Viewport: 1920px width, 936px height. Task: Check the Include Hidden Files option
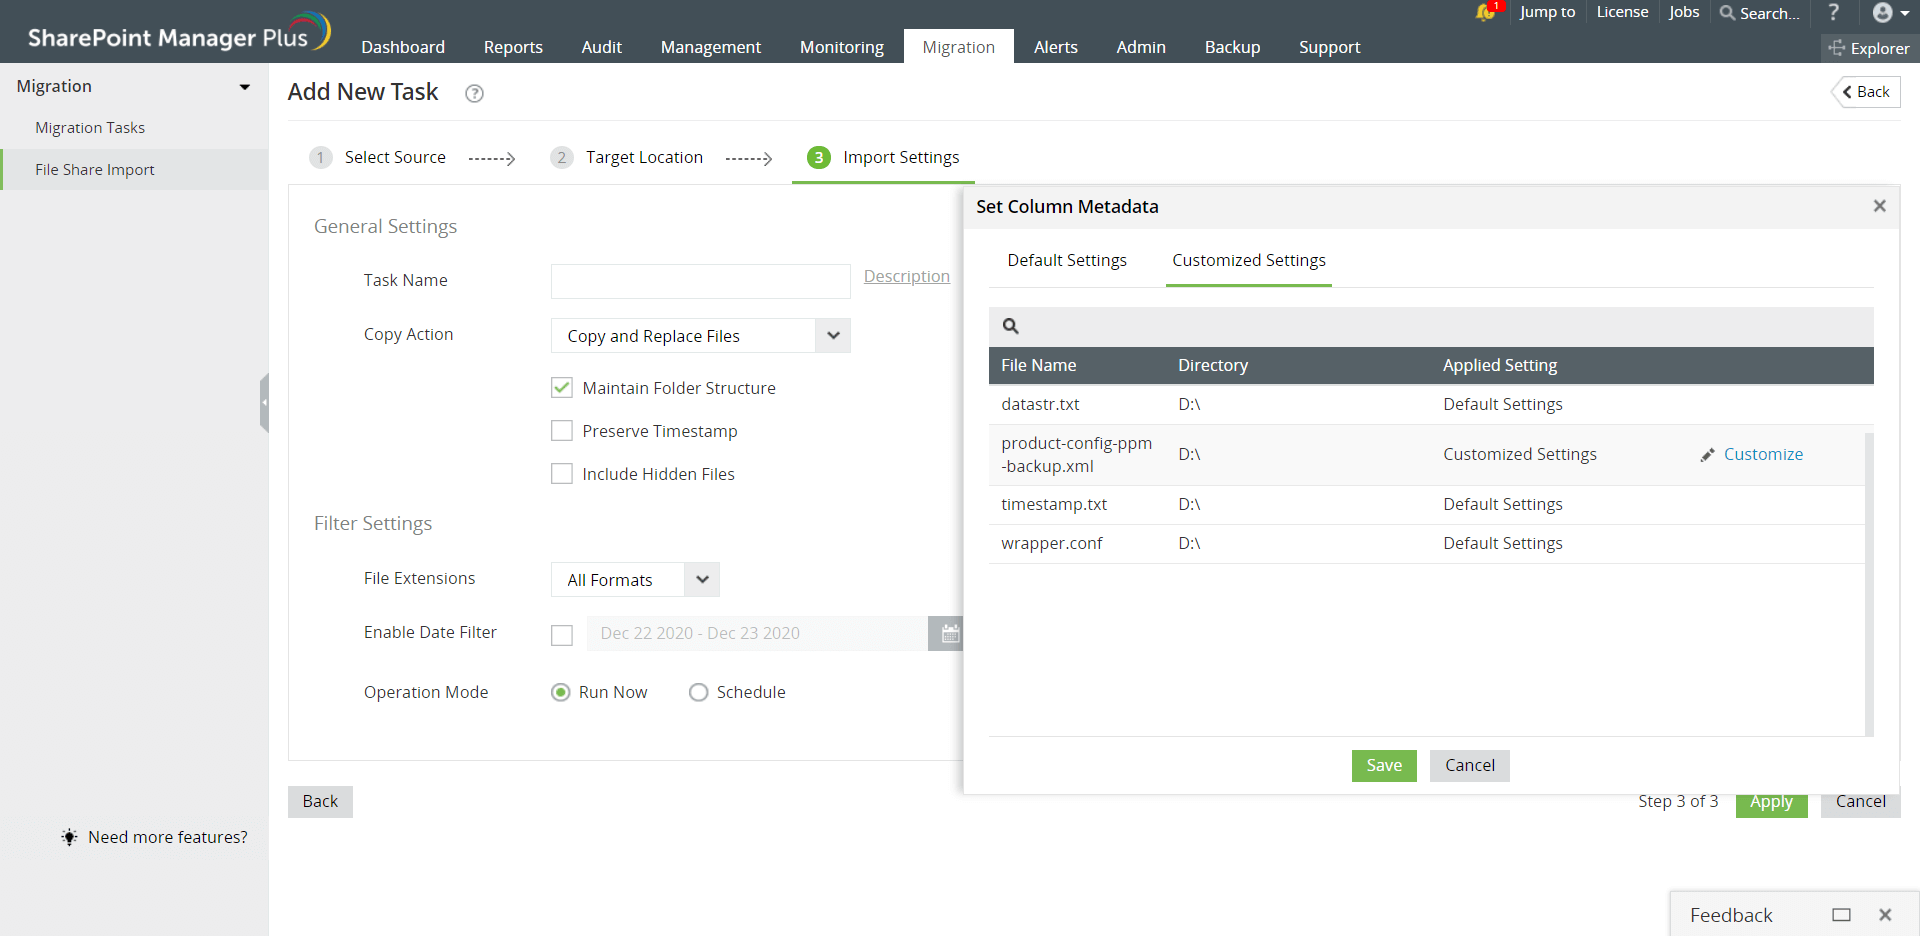562,474
